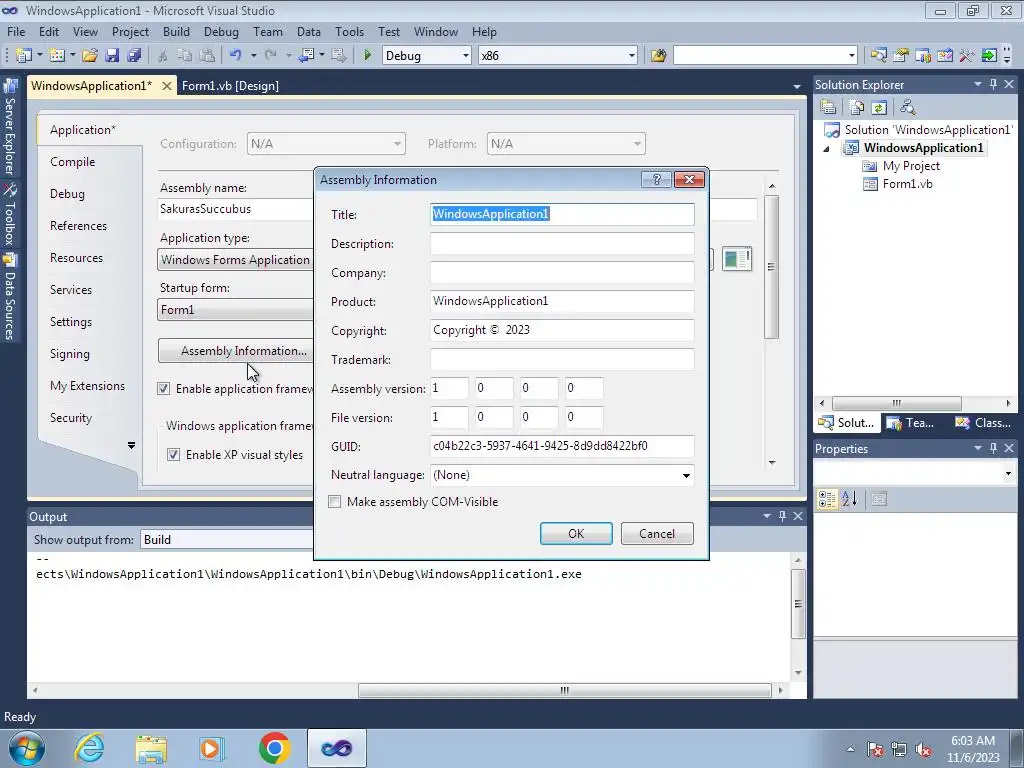Switch to Team Explorer tab in bottom panel
Image resolution: width=1024 pixels, height=768 pixels.
coord(910,423)
